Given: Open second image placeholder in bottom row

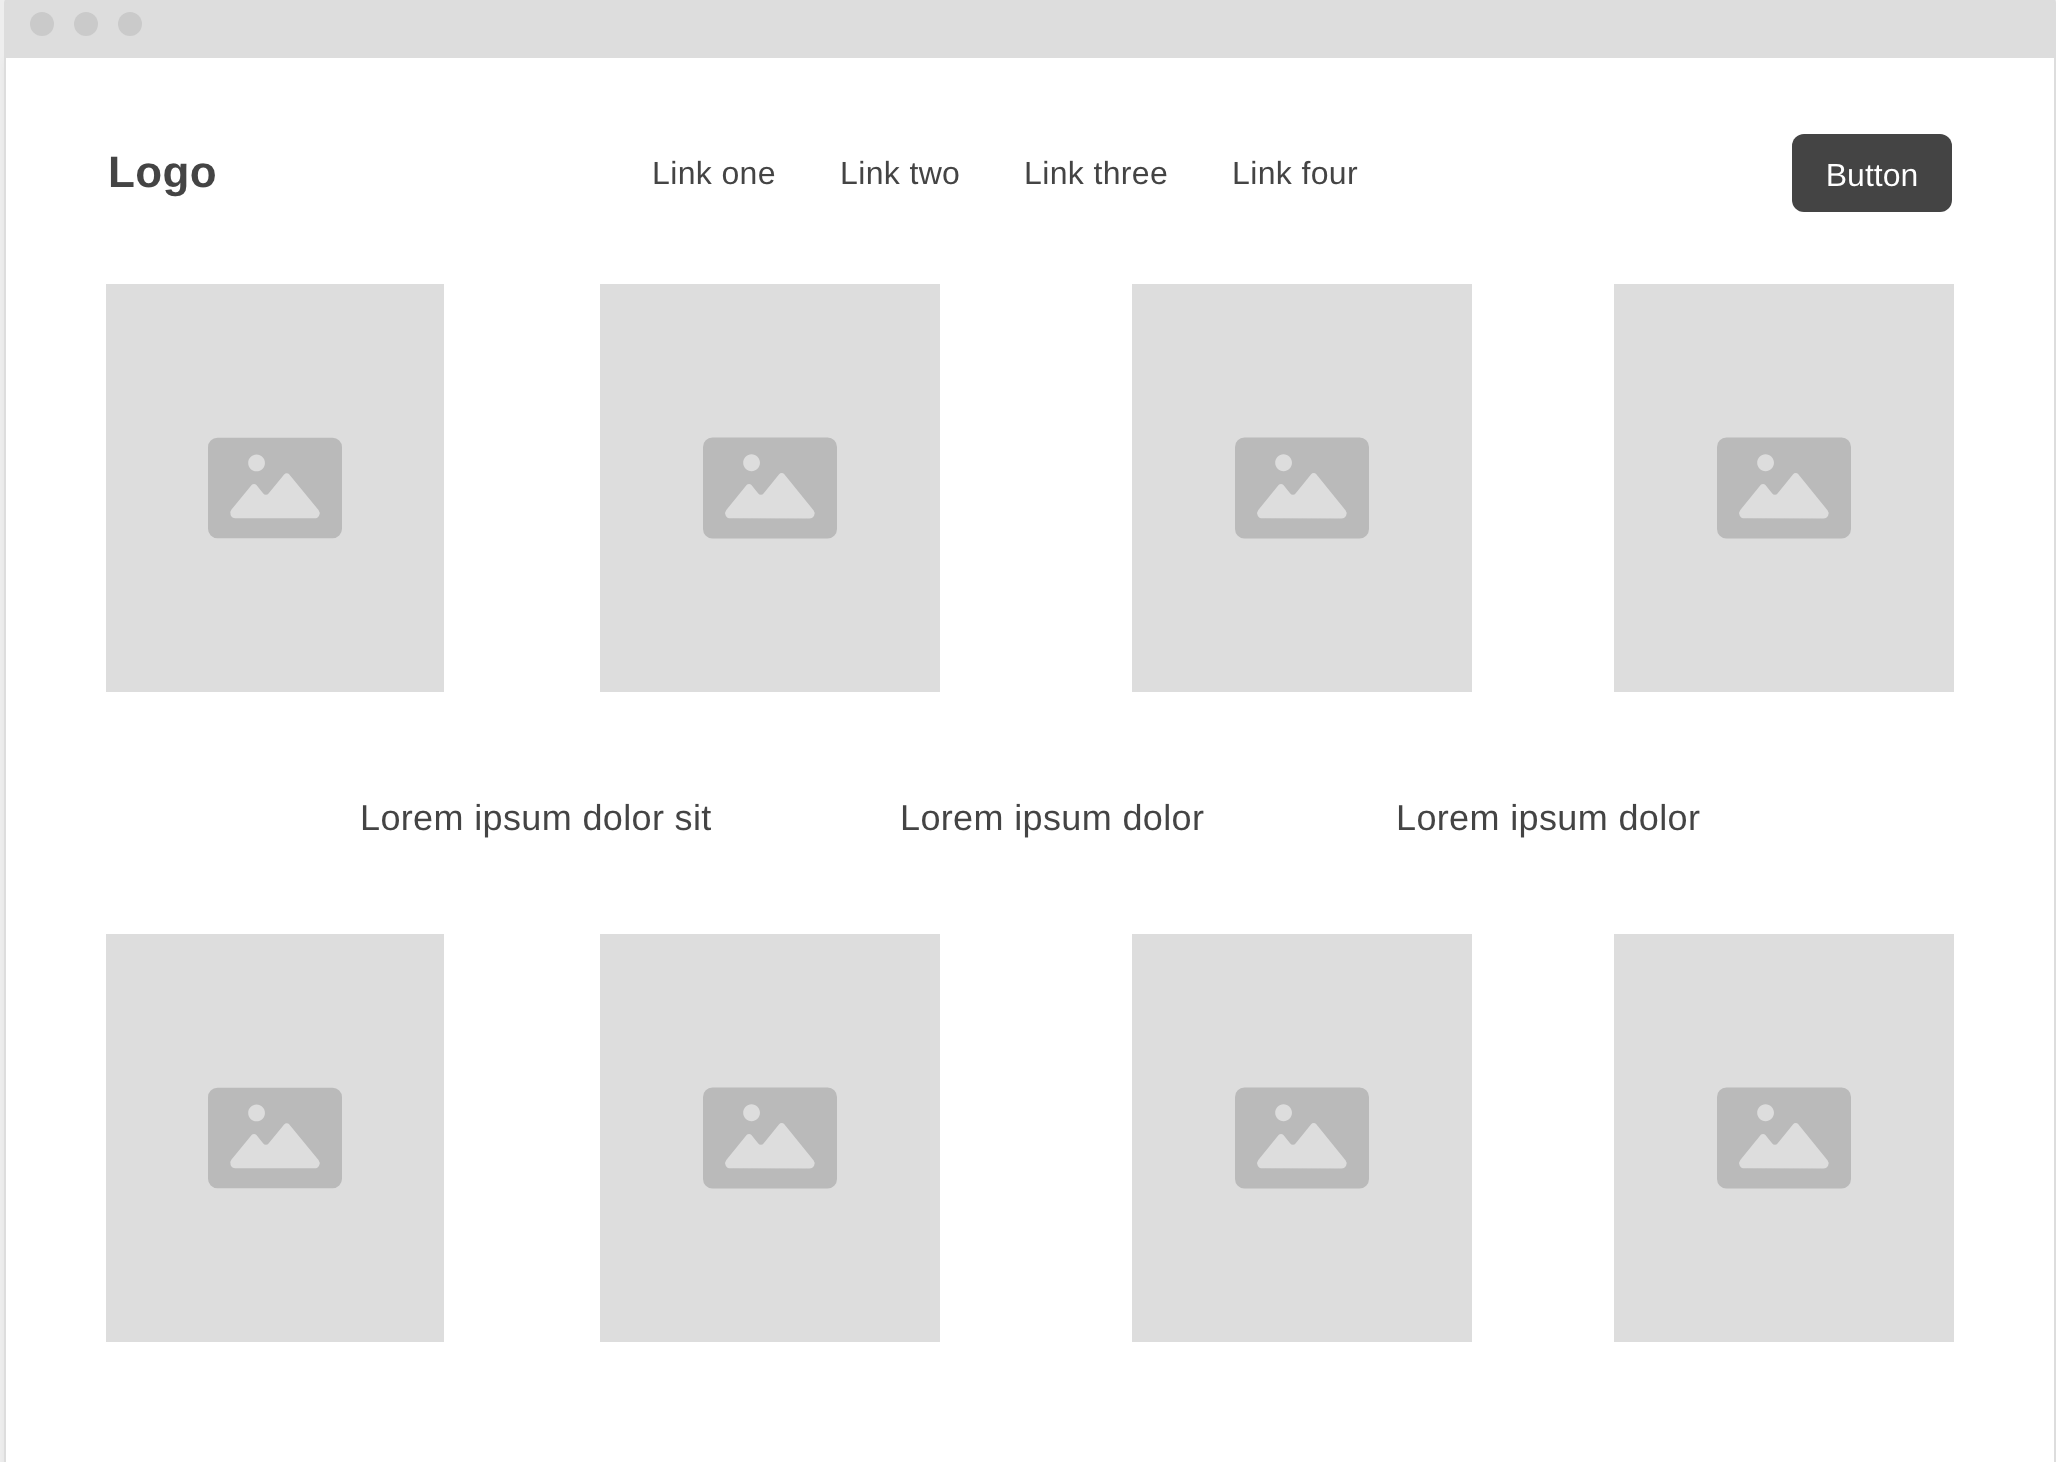Looking at the screenshot, I should pyautogui.click(x=770, y=1138).
